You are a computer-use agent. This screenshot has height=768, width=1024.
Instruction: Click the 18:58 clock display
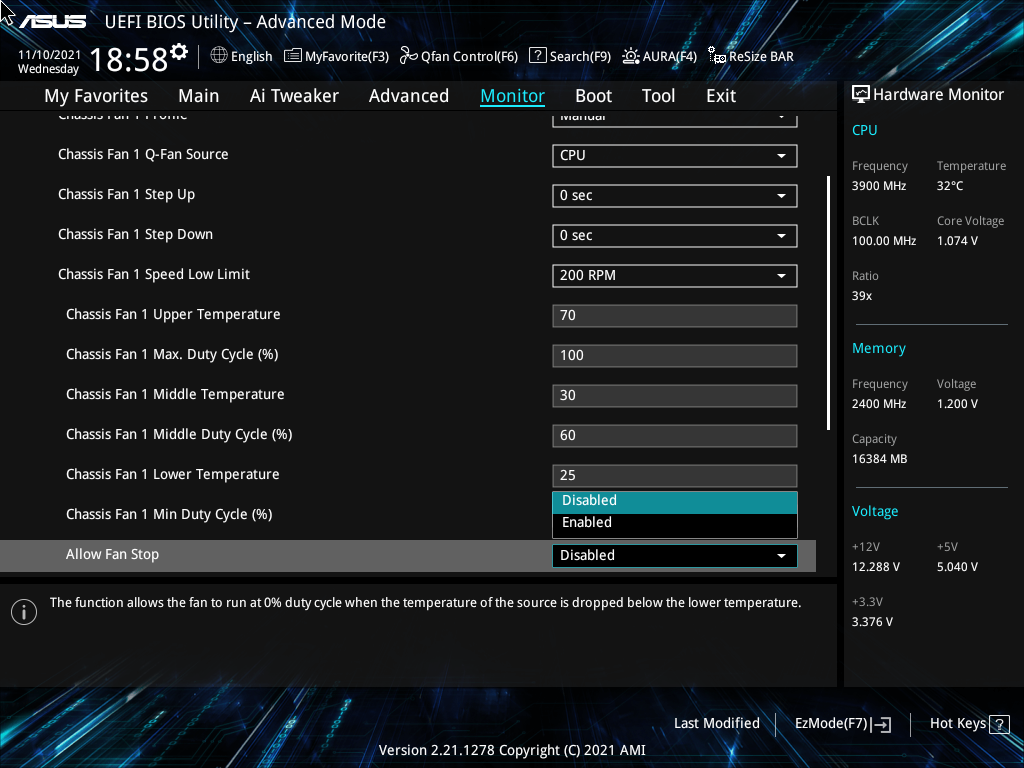click(129, 60)
